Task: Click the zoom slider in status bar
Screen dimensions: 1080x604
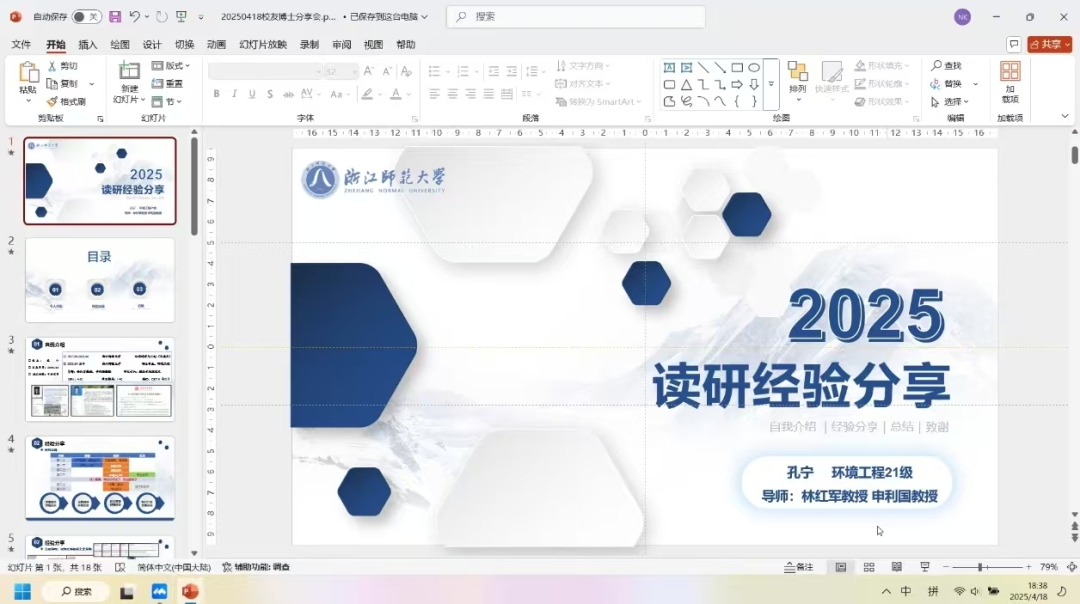Action: 986,567
